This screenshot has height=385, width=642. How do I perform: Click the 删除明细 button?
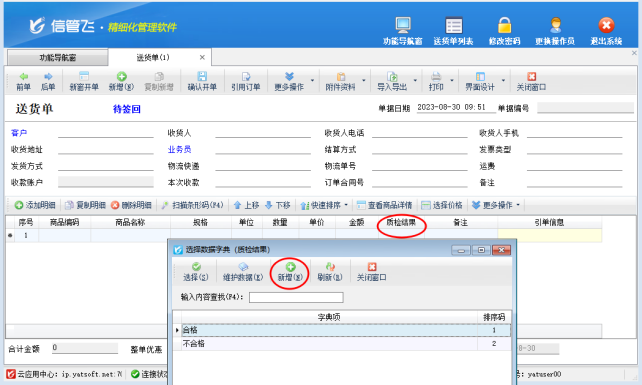coord(131,205)
